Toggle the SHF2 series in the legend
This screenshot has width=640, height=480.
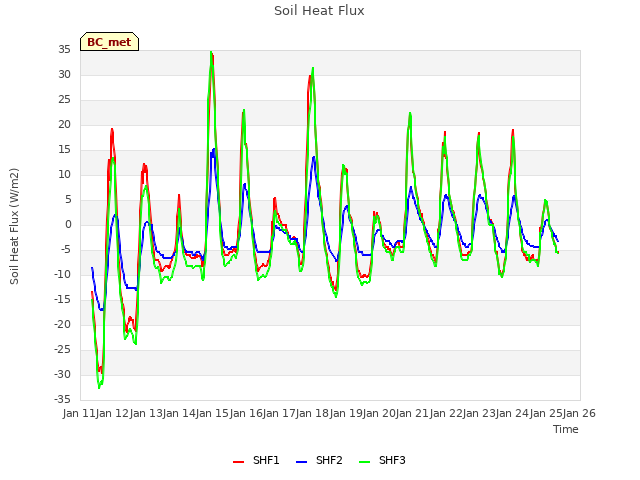tap(319, 460)
